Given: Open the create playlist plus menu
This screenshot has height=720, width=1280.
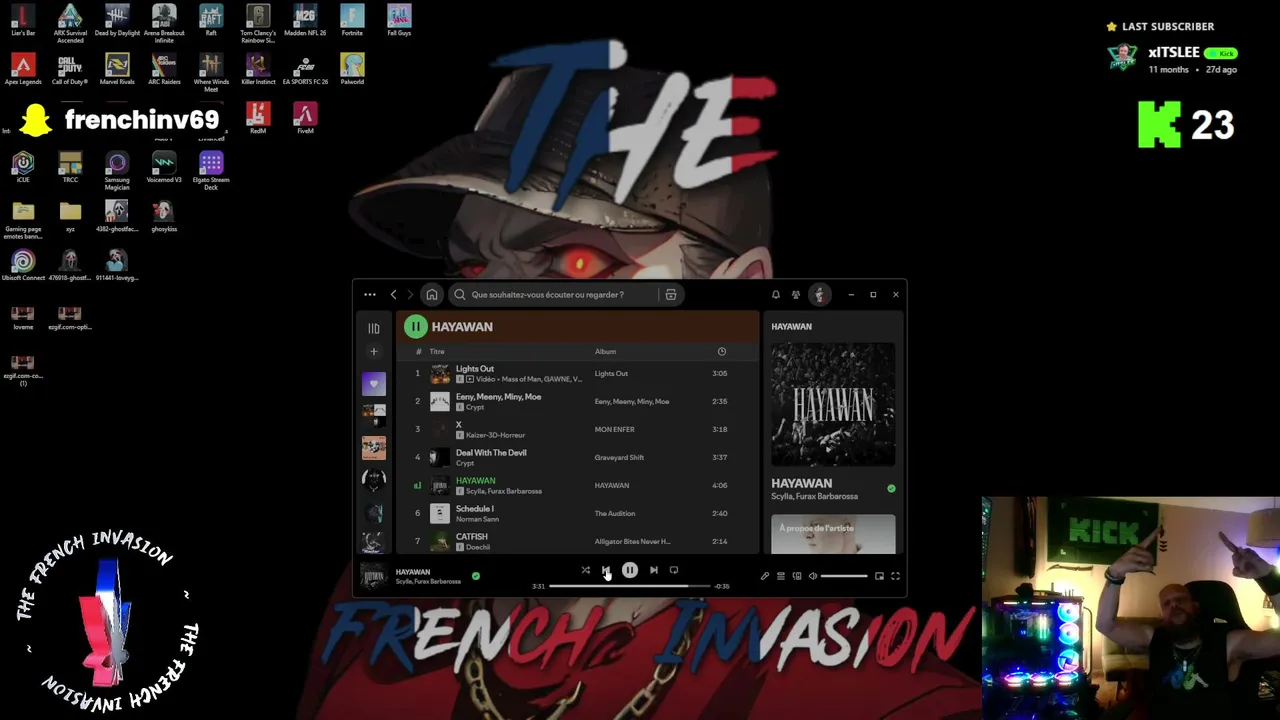Looking at the screenshot, I should point(374,352).
